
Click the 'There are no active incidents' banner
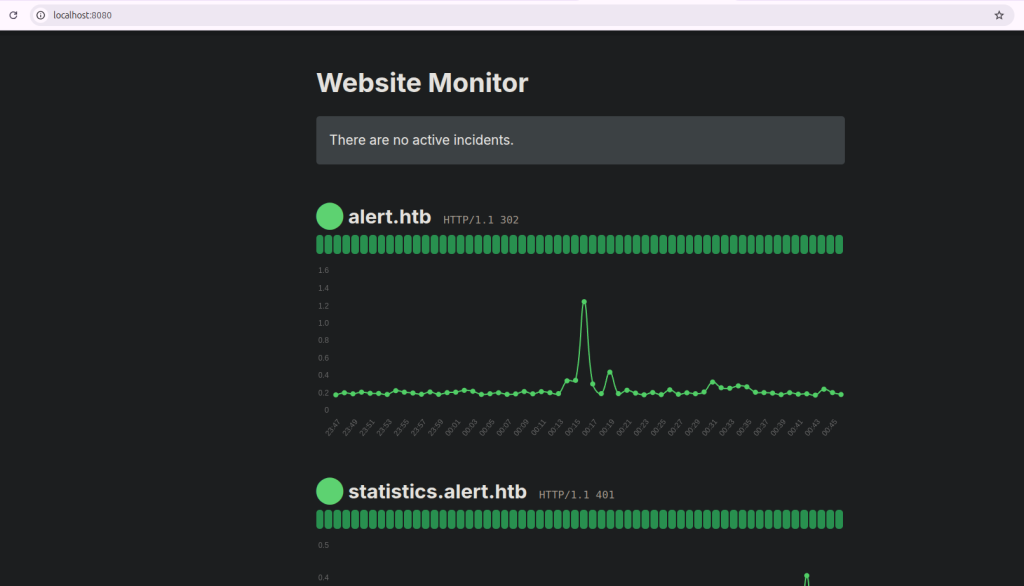(x=580, y=140)
